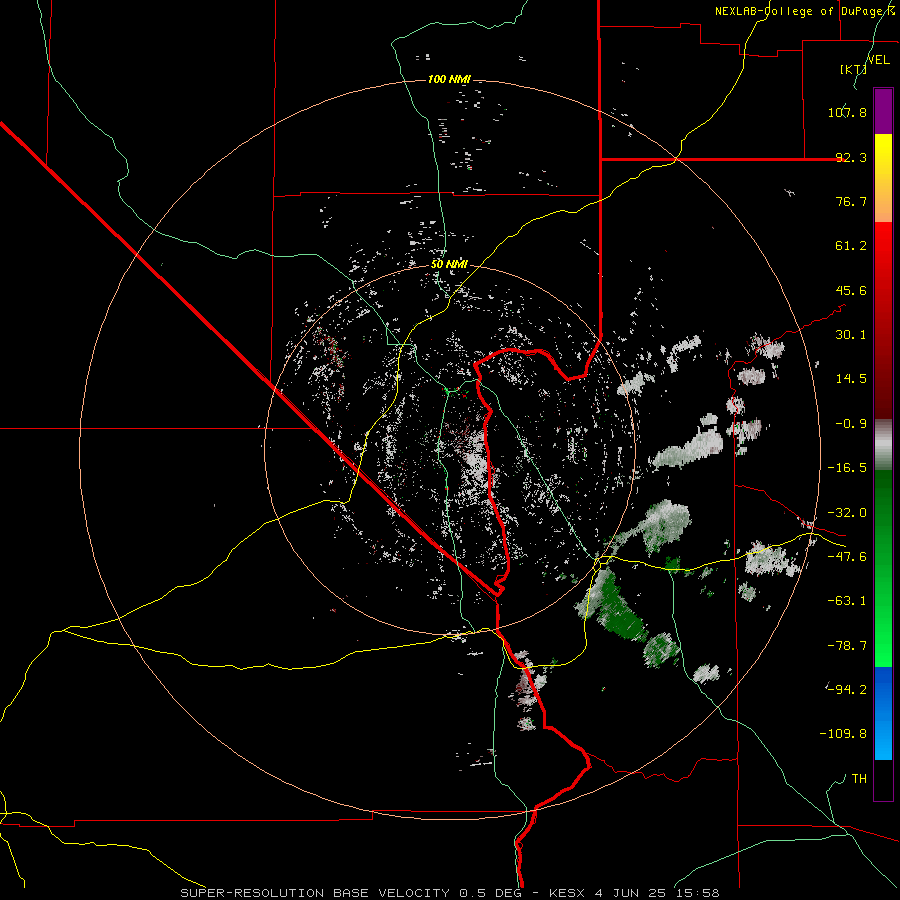The image size is (900, 900).
Task: Click the 14.5 velocity scale value
Action: click(851, 379)
